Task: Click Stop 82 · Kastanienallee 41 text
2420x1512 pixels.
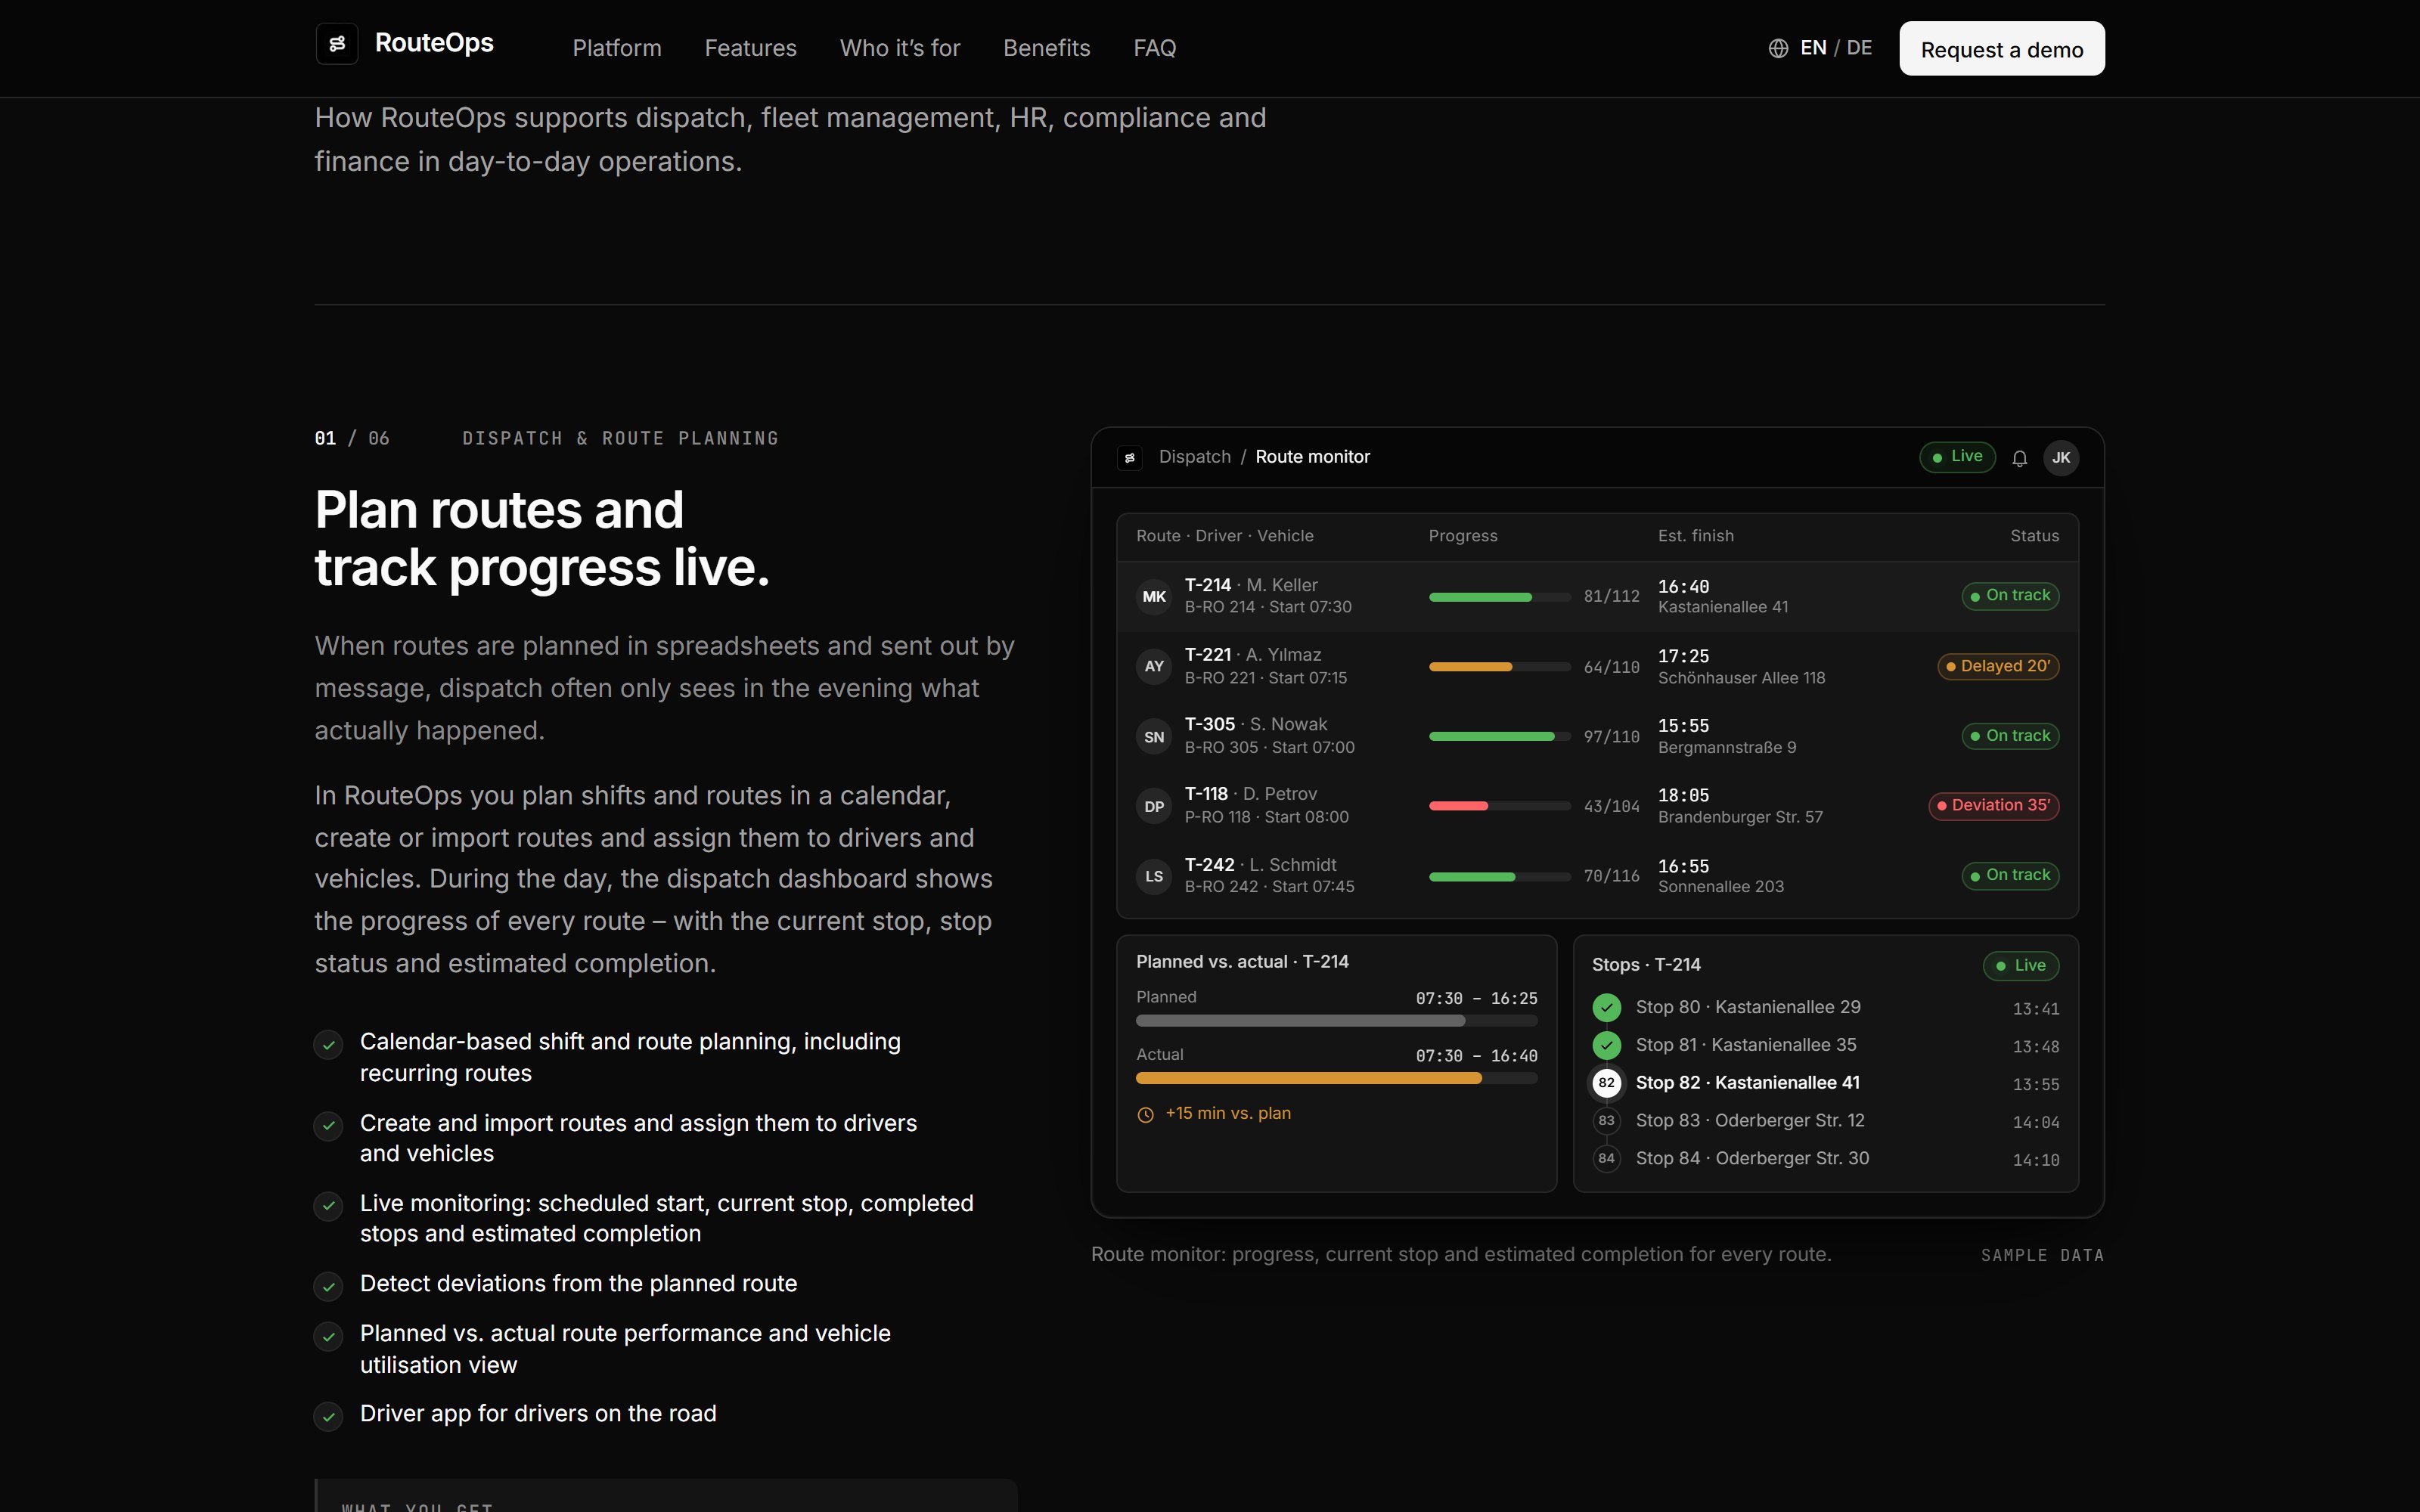Action: (x=1748, y=1083)
